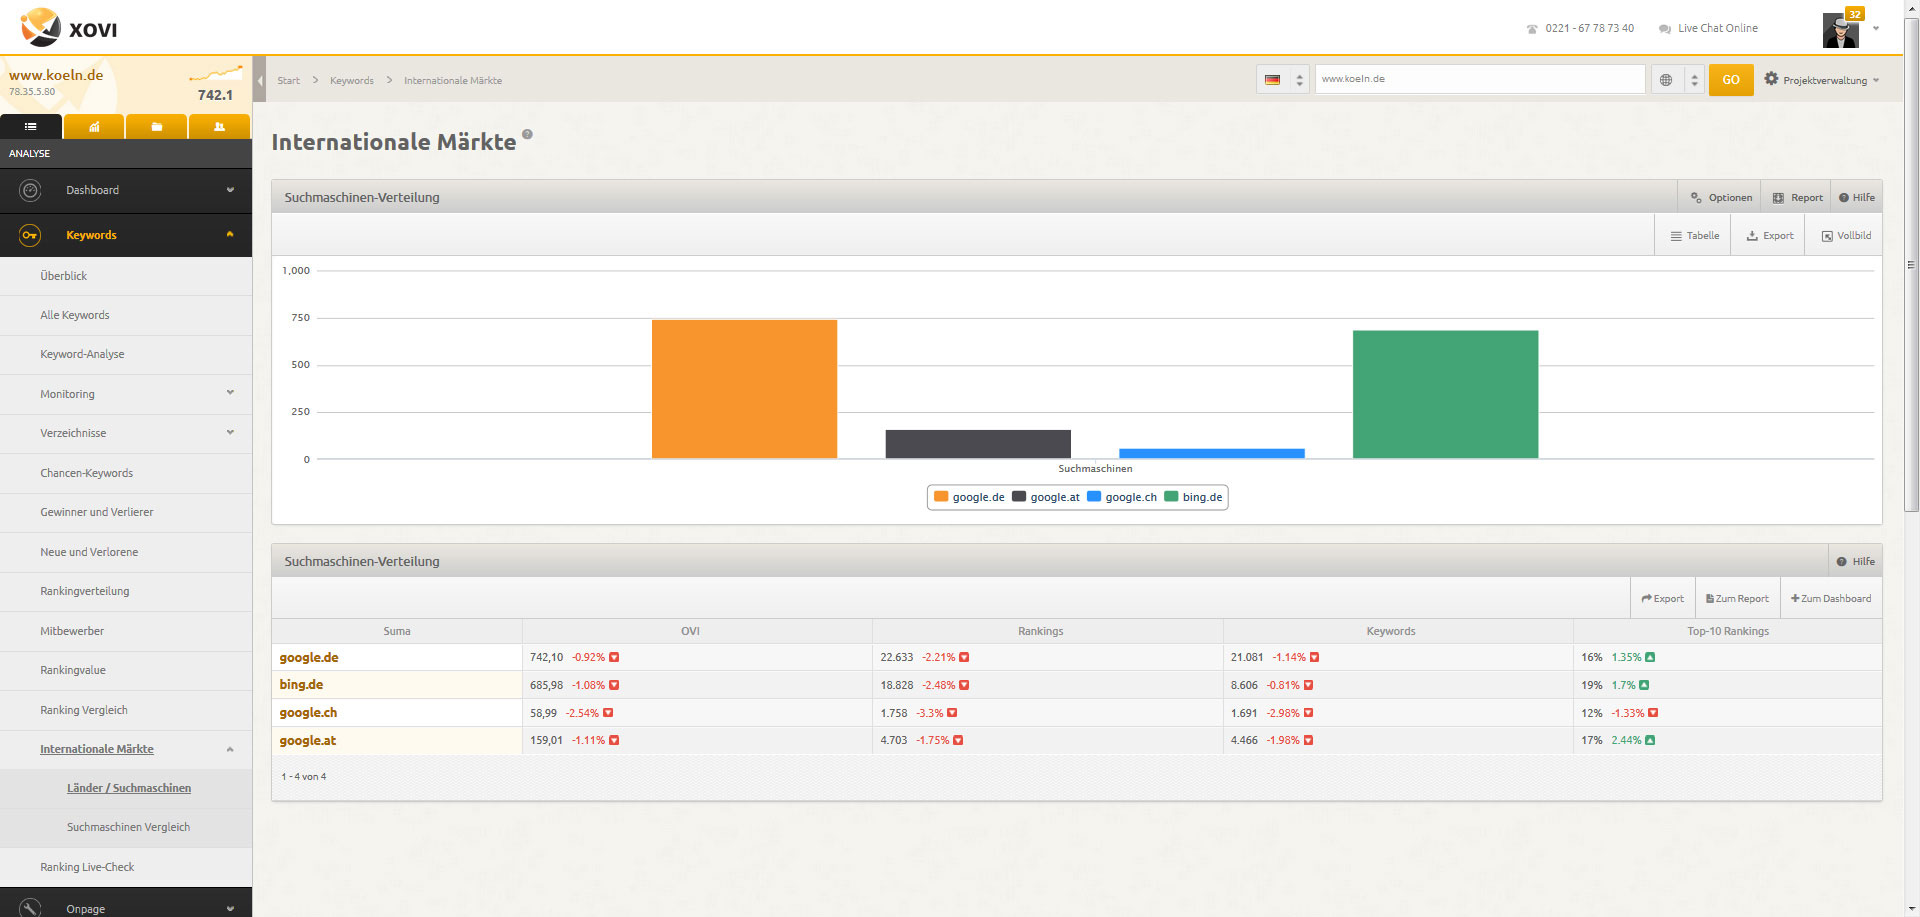Open the chart icon sidebar tab
The width and height of the screenshot is (1920, 917).
click(x=94, y=127)
